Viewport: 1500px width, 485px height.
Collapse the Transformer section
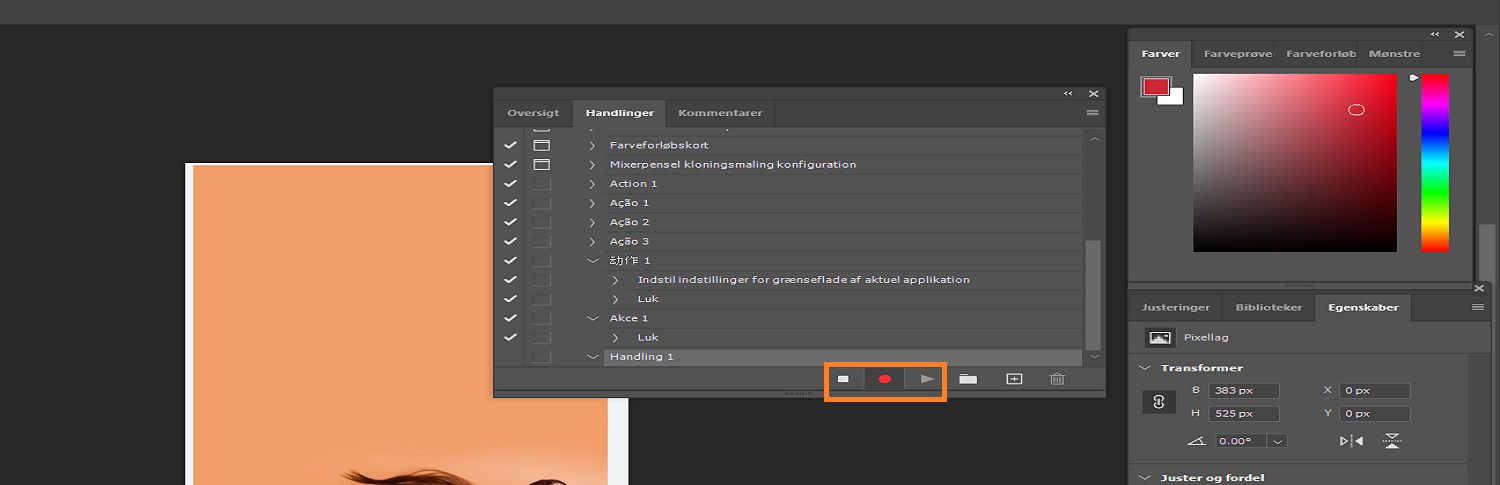[x=1145, y=368]
